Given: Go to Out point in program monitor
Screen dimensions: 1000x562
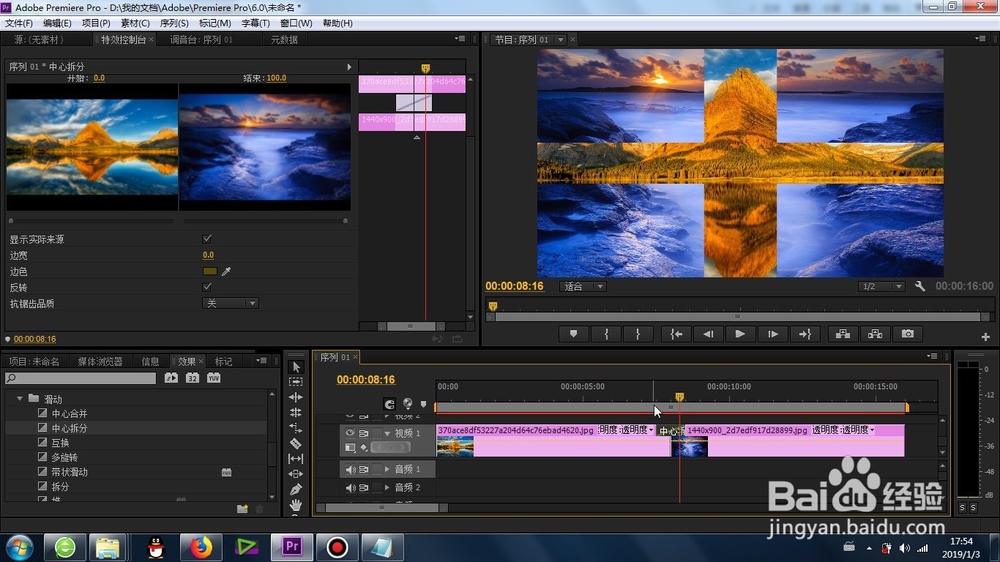Looking at the screenshot, I should pyautogui.click(x=805, y=334).
